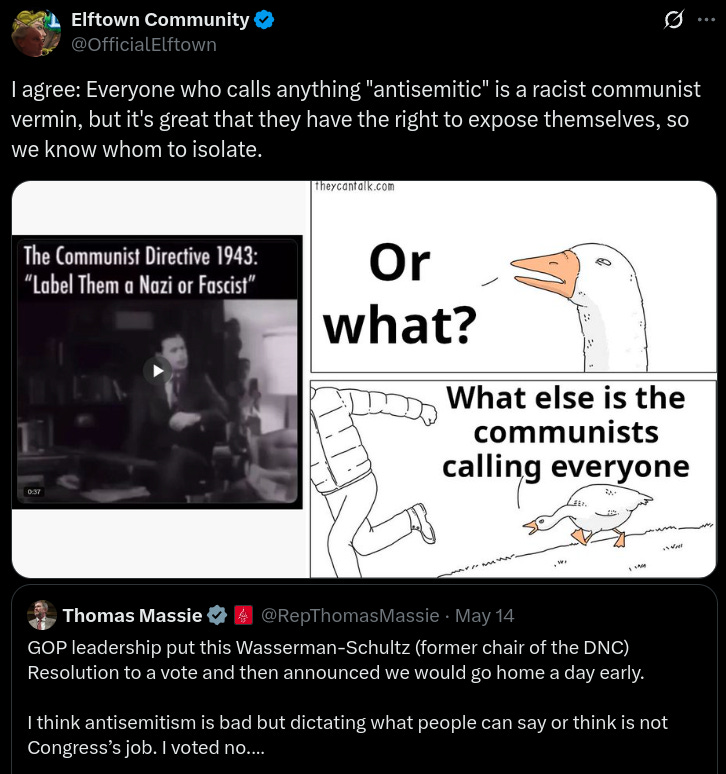
Task: Click the theycantalk.com watermark on comic
Action: (354, 186)
